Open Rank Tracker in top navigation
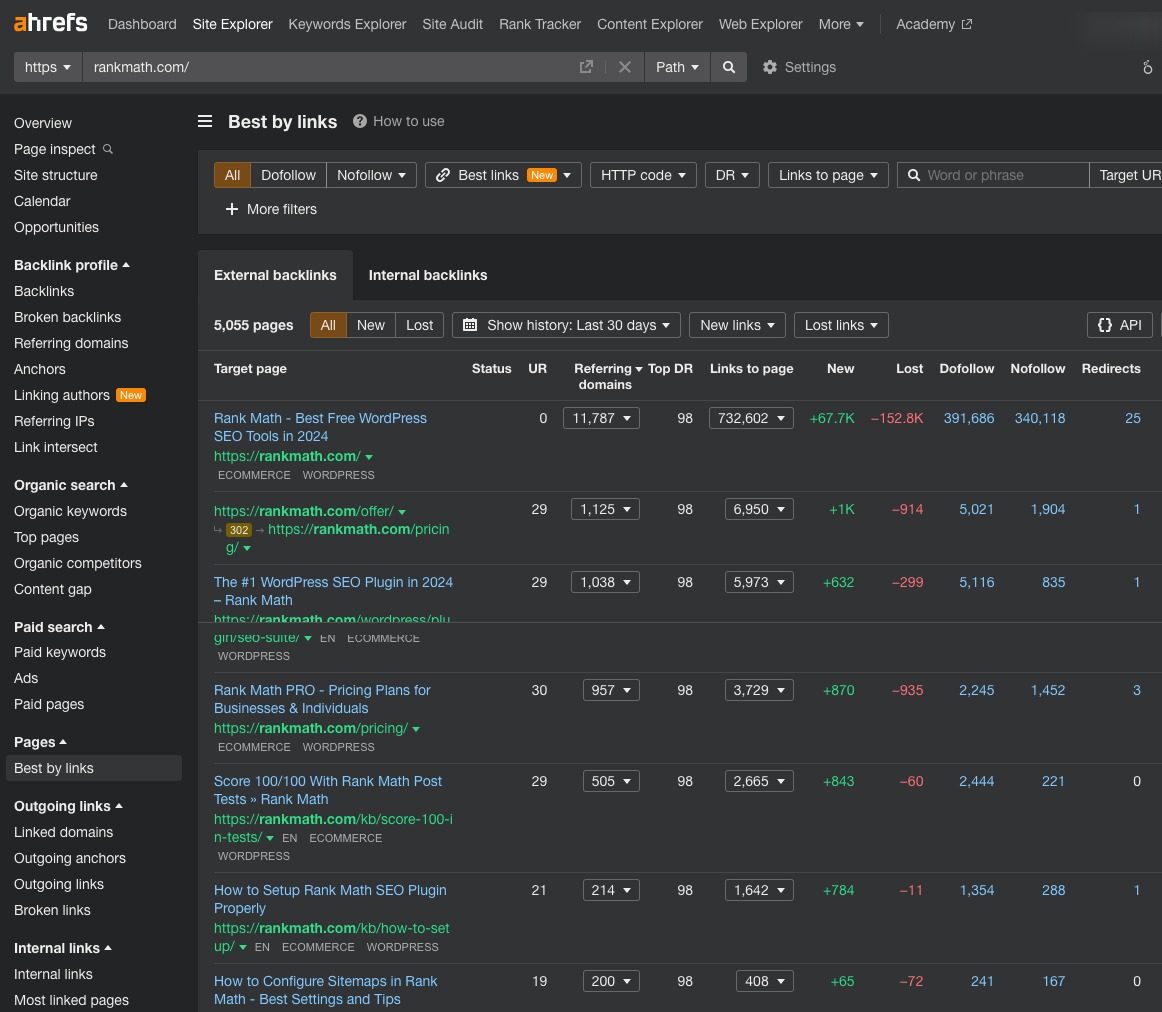 click(x=540, y=24)
